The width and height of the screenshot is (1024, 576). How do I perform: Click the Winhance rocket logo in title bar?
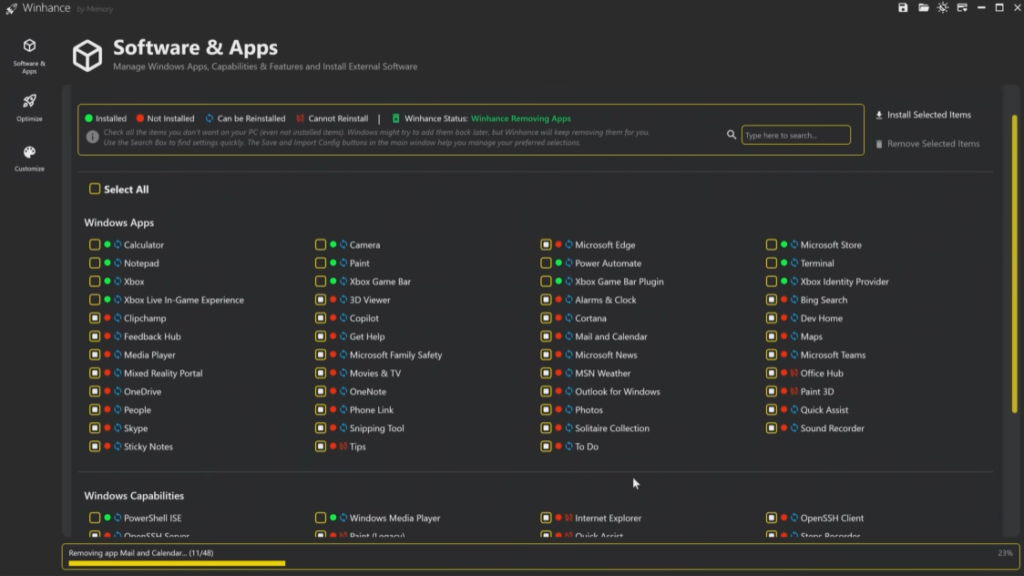point(11,8)
